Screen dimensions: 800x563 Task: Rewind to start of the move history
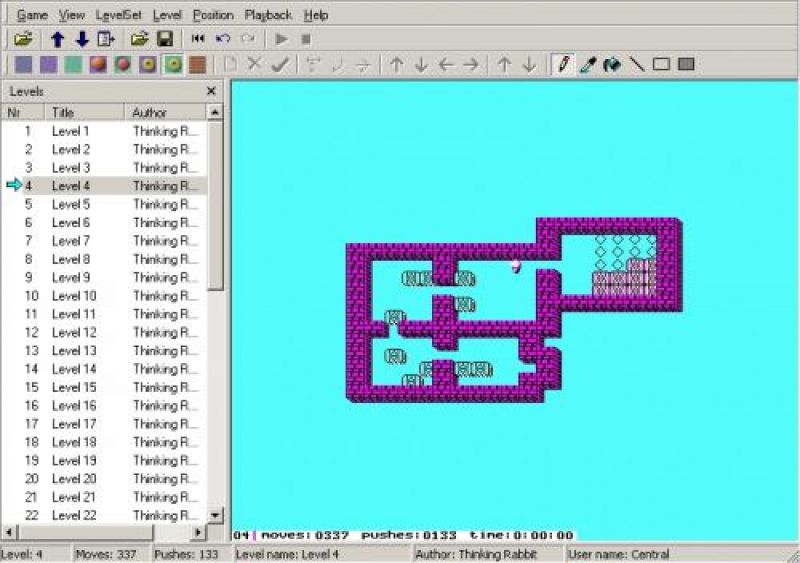tap(198, 39)
